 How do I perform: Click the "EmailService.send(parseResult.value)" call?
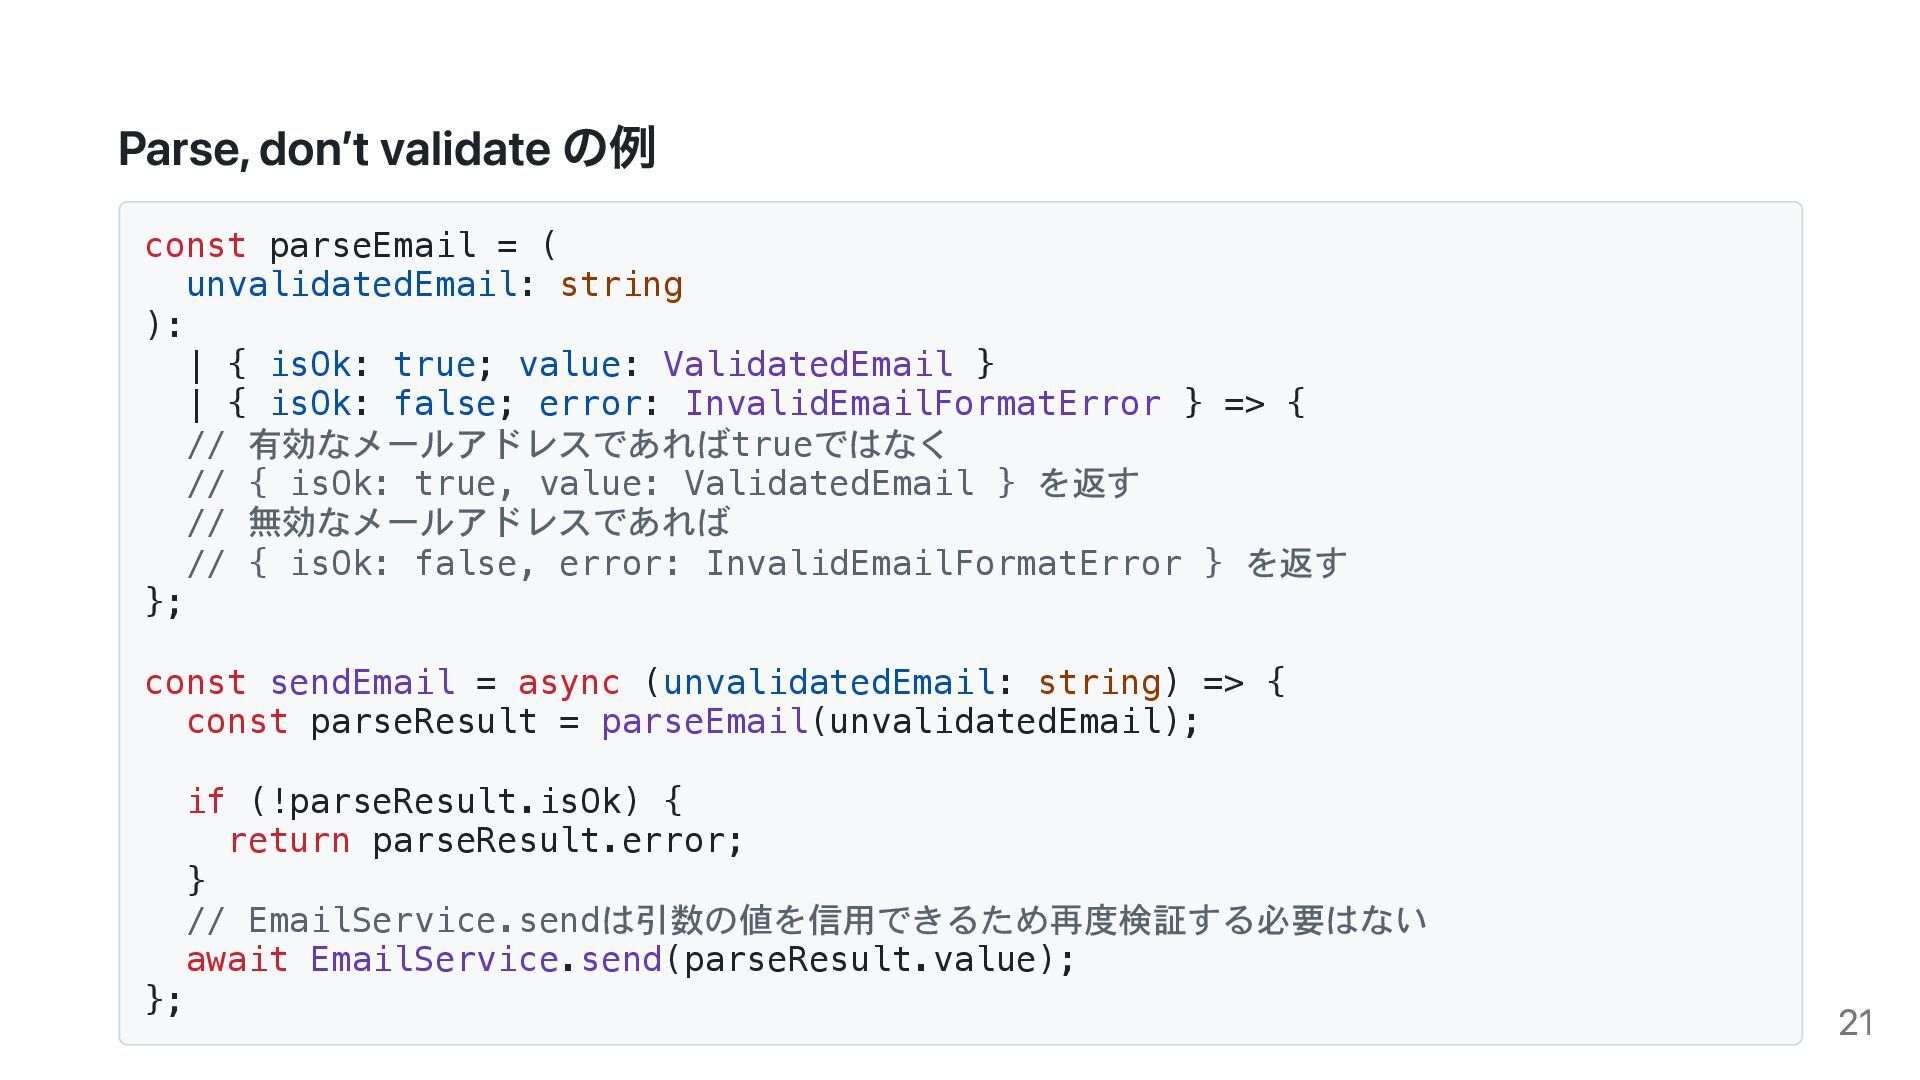(x=692, y=960)
